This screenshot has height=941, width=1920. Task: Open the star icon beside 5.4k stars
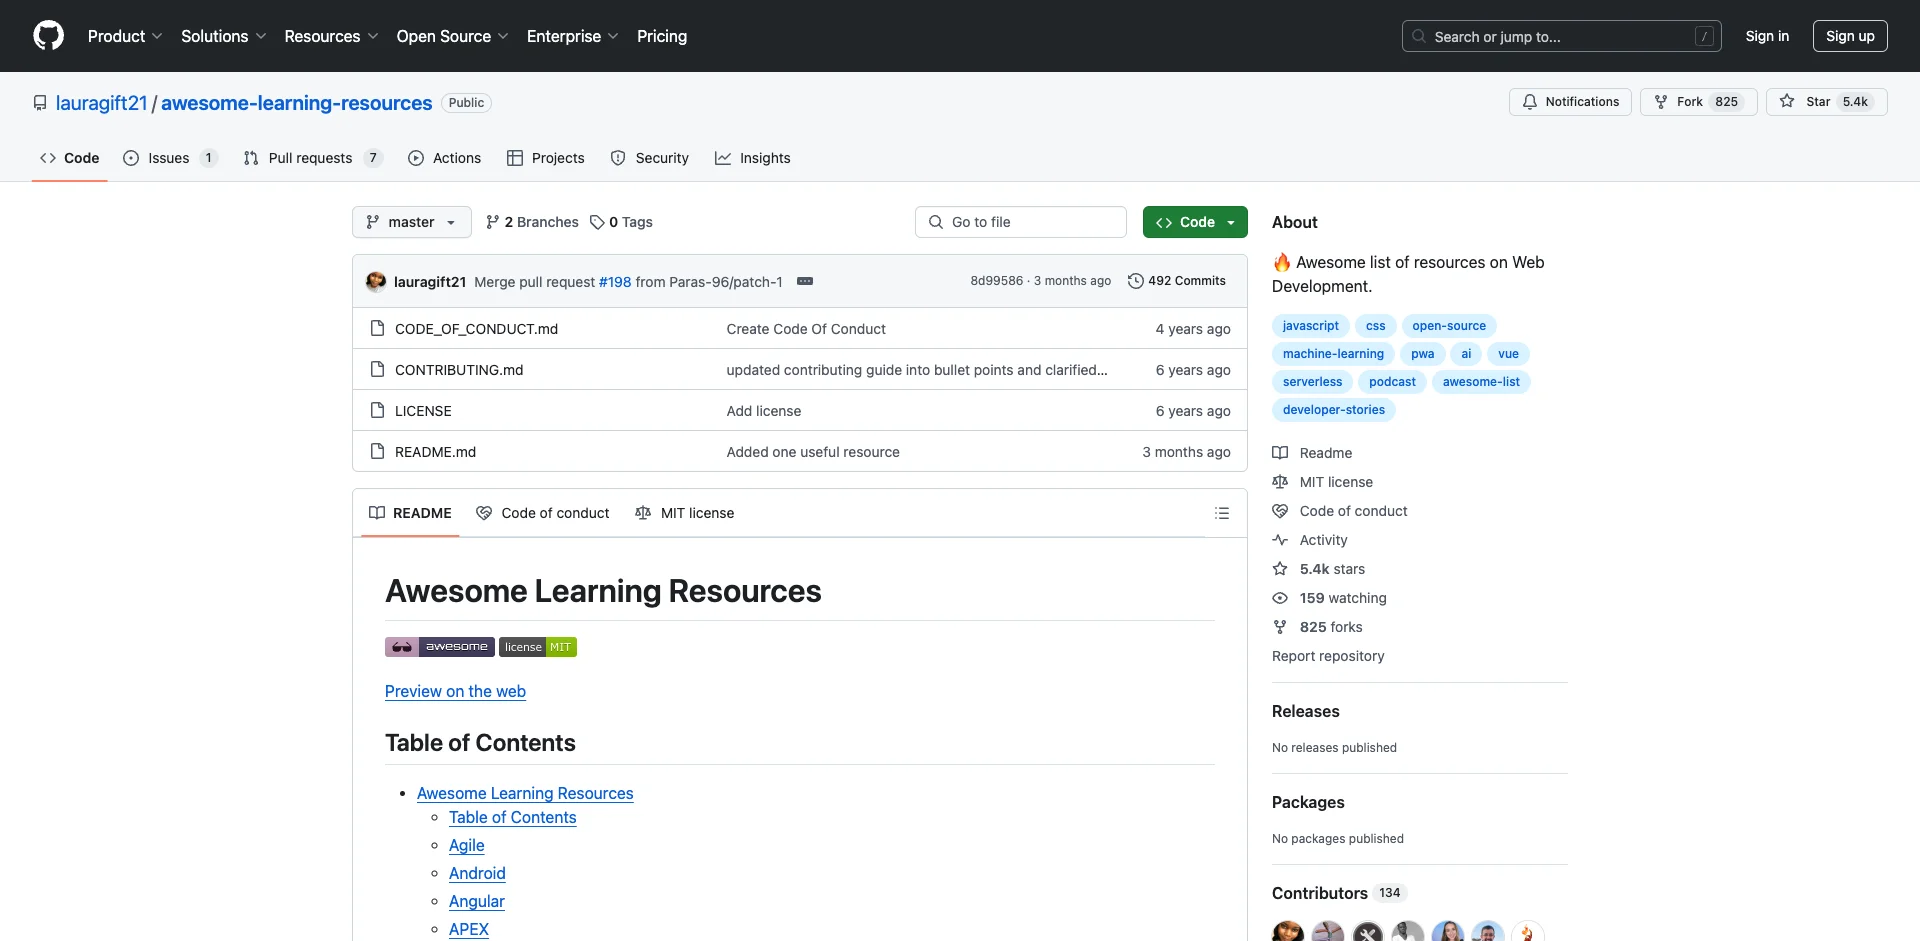[1280, 569]
